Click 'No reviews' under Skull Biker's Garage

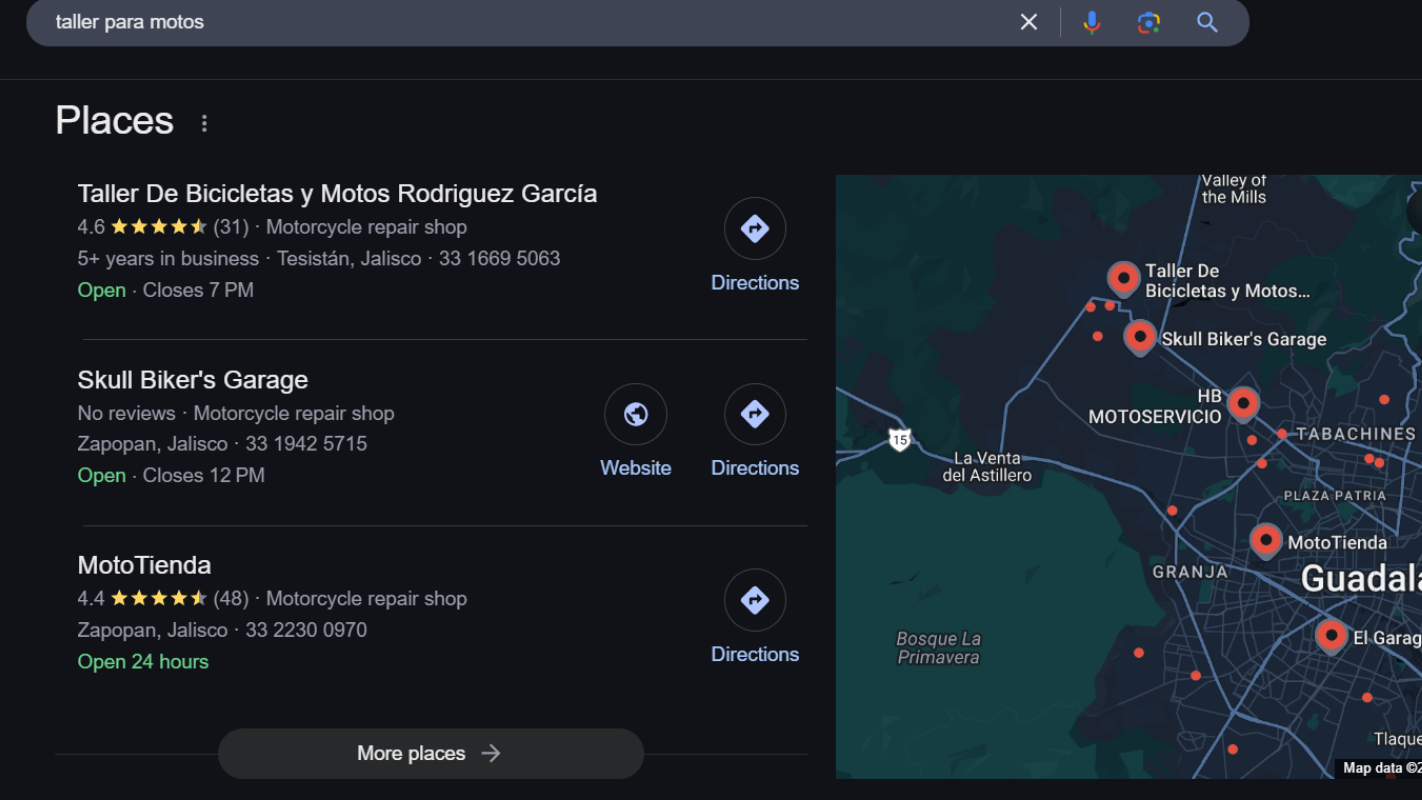tap(126, 413)
